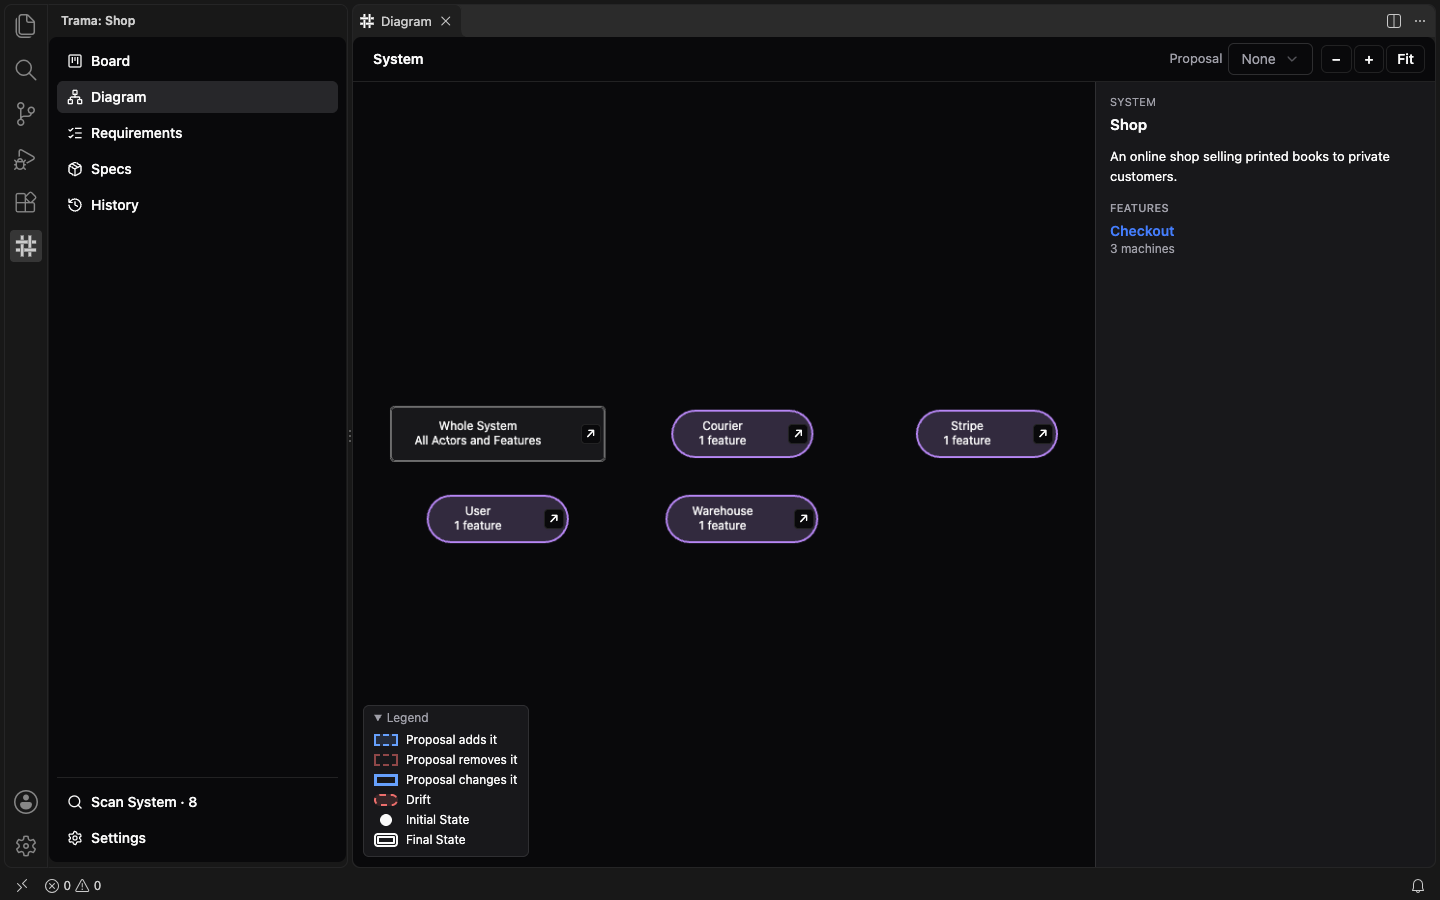Click Scan System · 8

[x=197, y=802]
